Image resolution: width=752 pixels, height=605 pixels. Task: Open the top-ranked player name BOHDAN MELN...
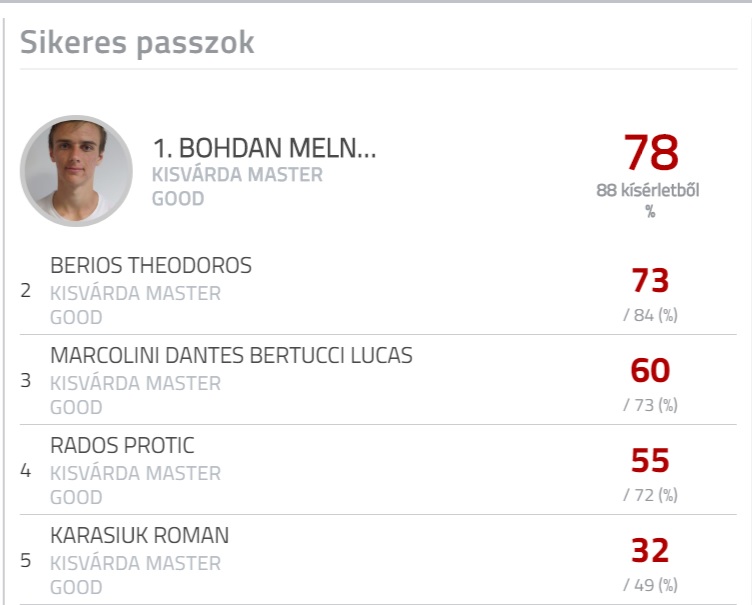pos(264,148)
